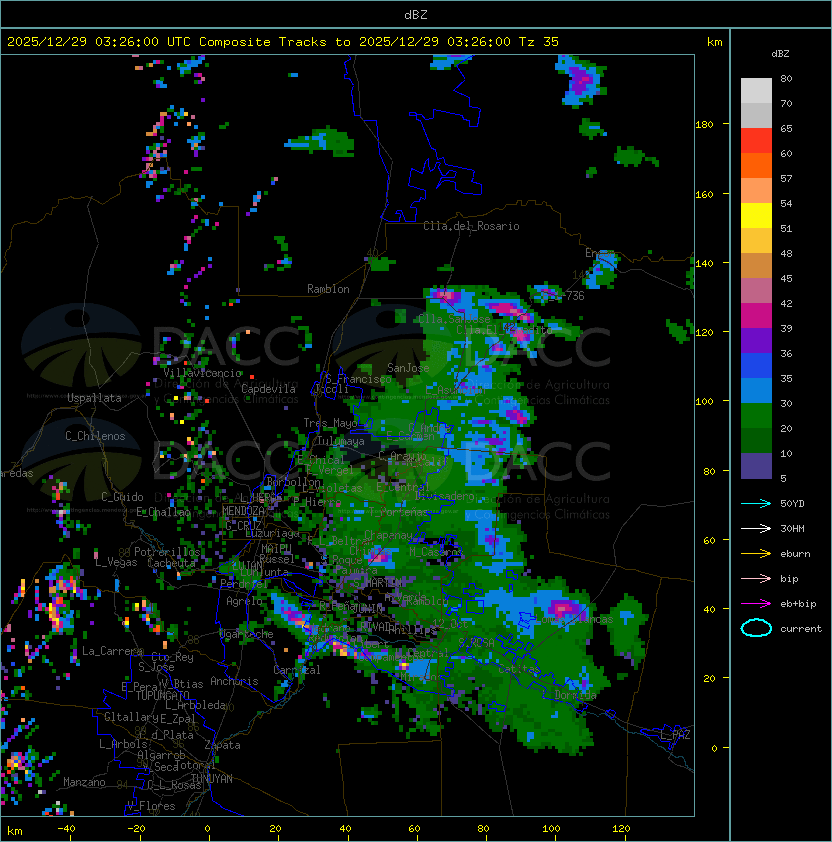This screenshot has height=842, width=832.
Task: Select the pink 42–45 dBZ swatch
Action: coord(756,291)
